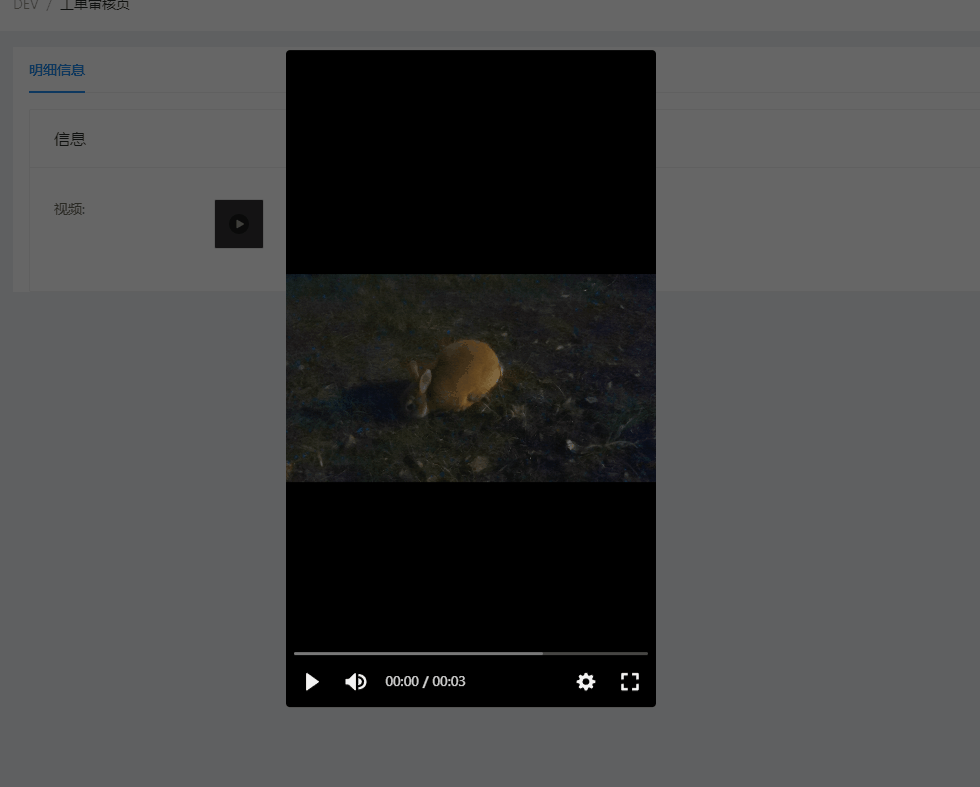
Task: Switch to the 明细信息 tab
Action: [57, 70]
